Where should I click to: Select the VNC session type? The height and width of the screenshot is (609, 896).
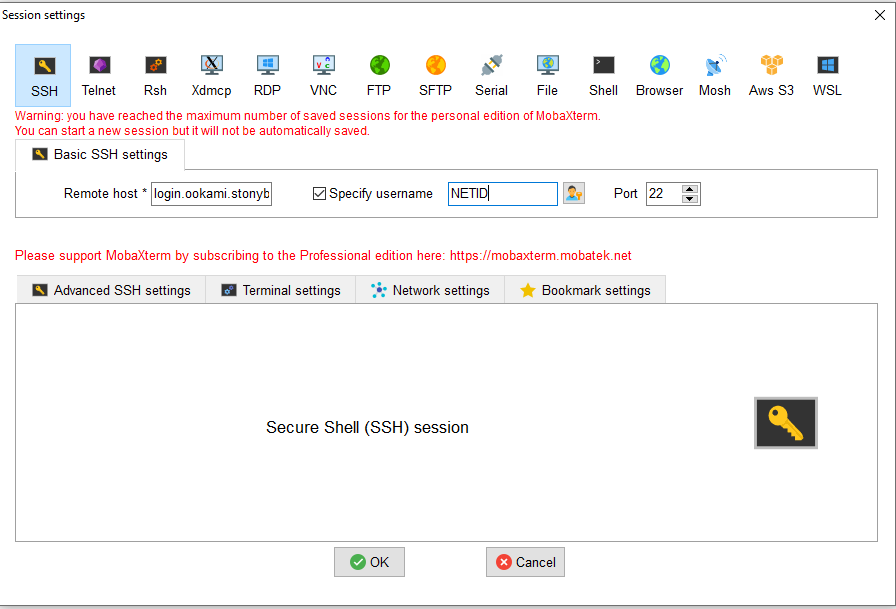pyautogui.click(x=323, y=75)
